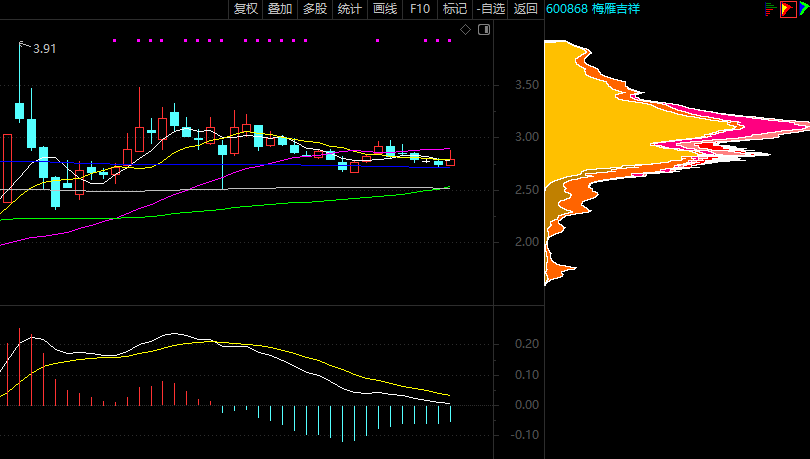Click the 0.00 MACD axis label
810x459 pixels.
click(527, 405)
